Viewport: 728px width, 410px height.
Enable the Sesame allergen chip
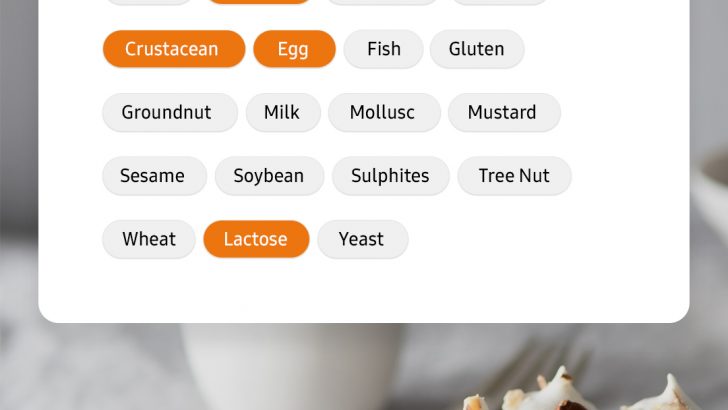tap(152, 176)
